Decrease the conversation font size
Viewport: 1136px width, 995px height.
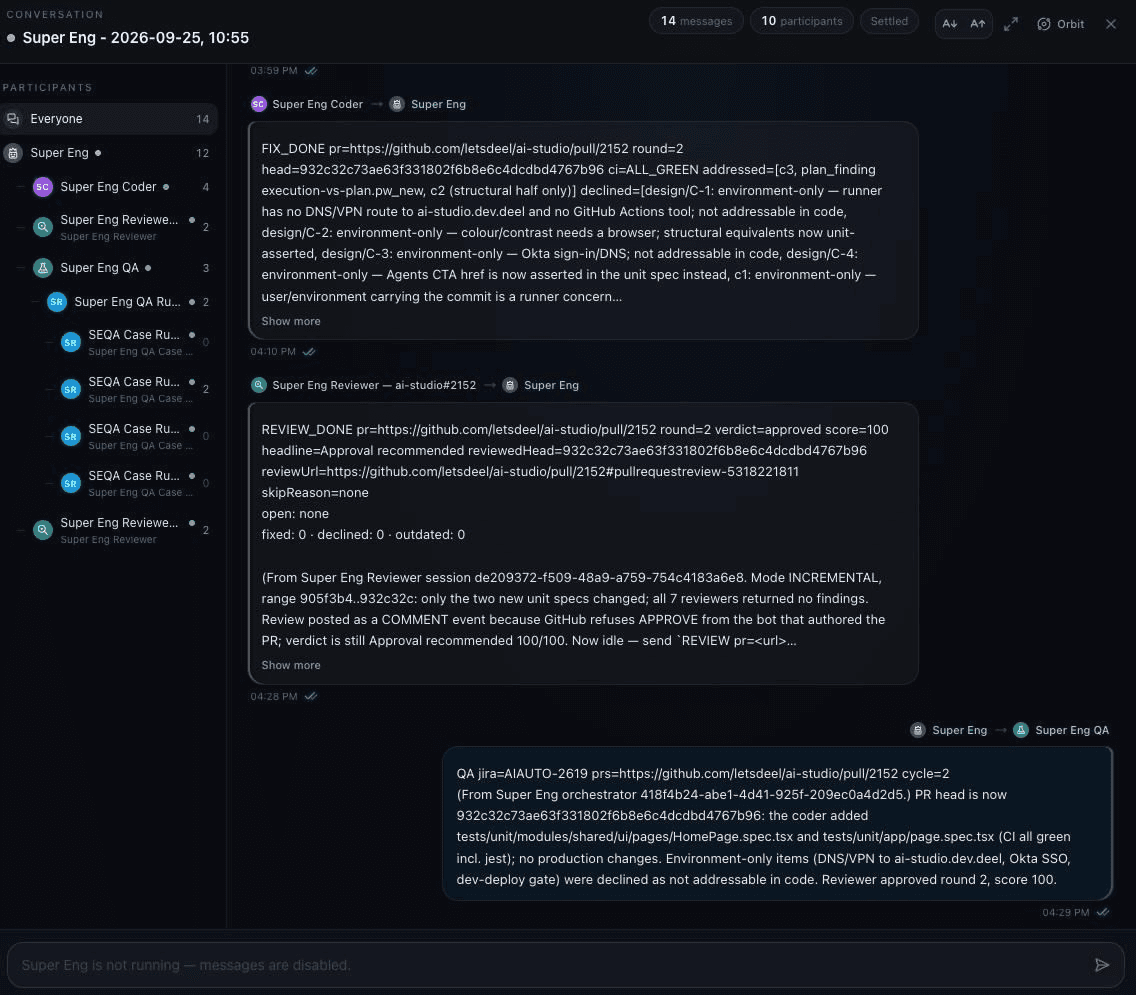coord(949,24)
